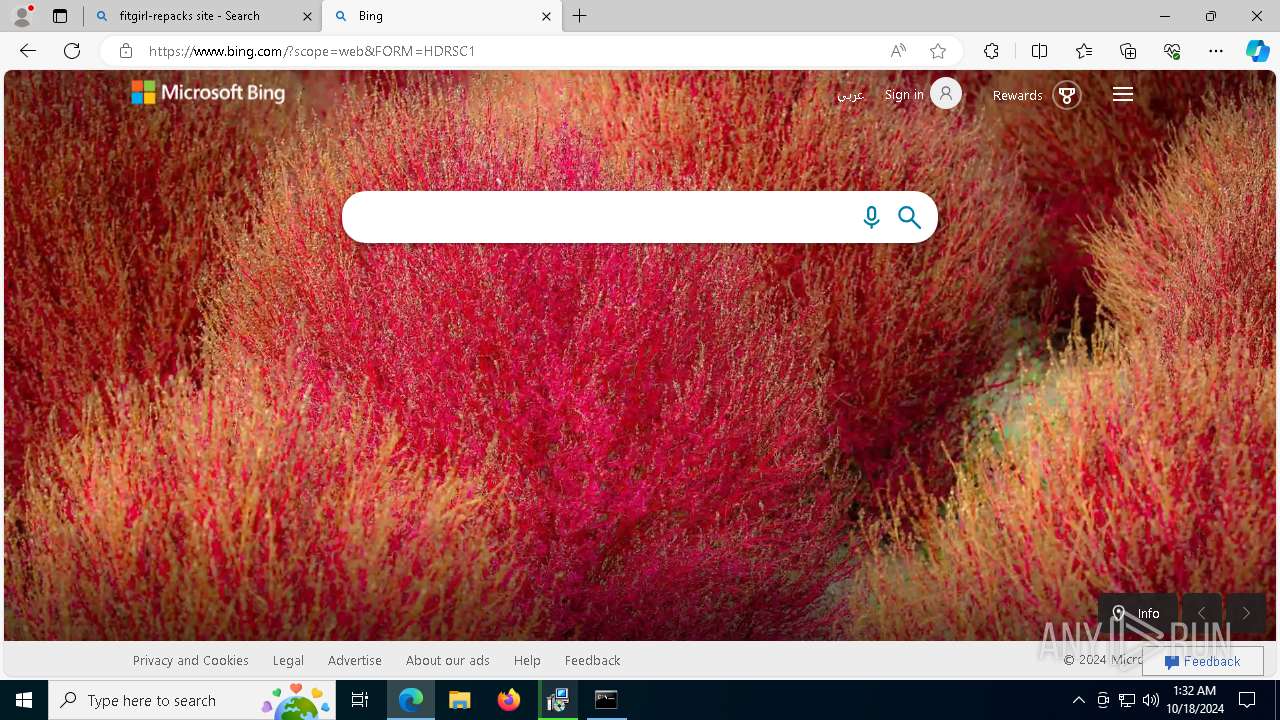Open Help footer link
Viewport: 1280px width, 720px height.
pyautogui.click(x=527, y=660)
